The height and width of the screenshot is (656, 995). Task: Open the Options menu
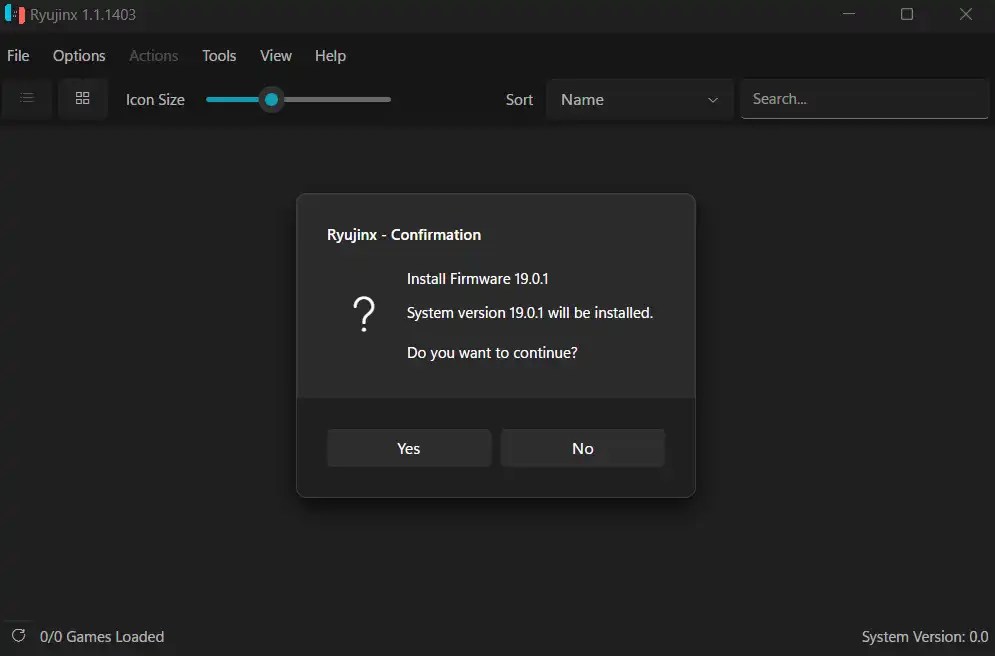(x=79, y=56)
